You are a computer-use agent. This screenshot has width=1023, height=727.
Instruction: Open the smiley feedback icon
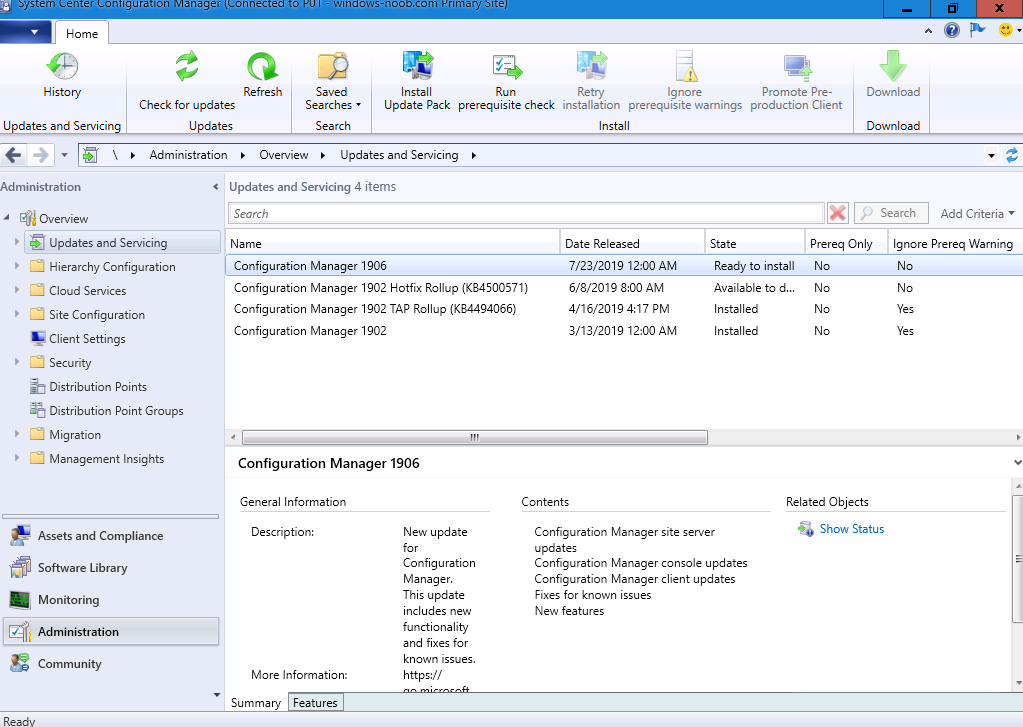click(1005, 30)
